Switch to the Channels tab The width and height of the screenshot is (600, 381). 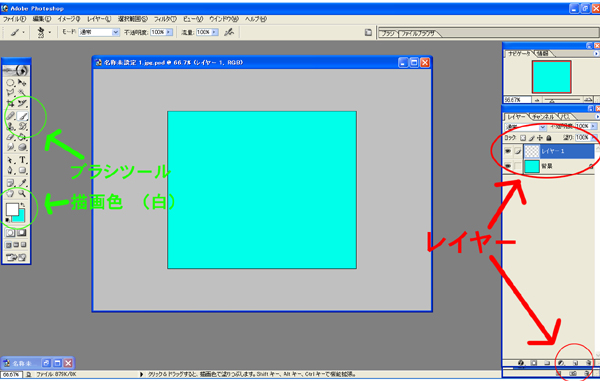point(543,116)
